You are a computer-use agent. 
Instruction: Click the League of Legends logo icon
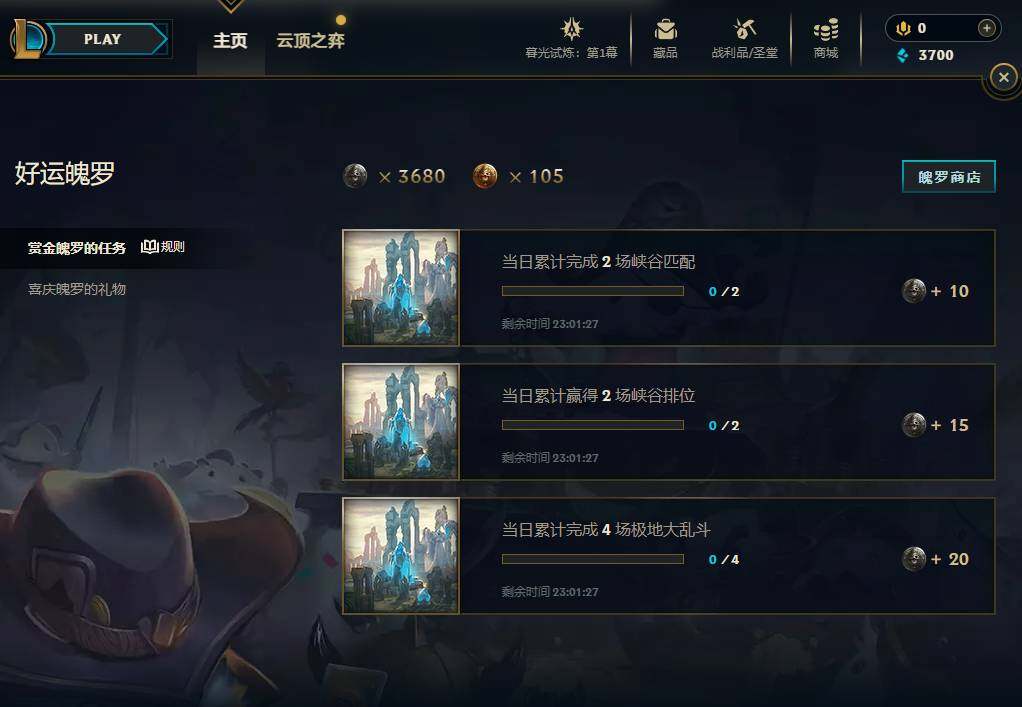click(28, 38)
